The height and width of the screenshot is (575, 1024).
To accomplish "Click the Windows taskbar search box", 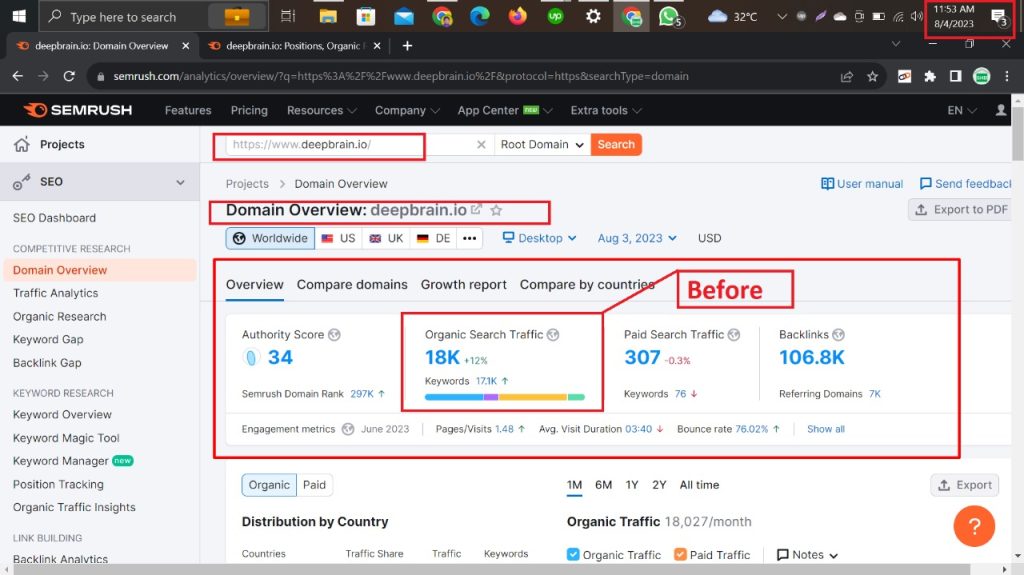I will [x=153, y=16].
